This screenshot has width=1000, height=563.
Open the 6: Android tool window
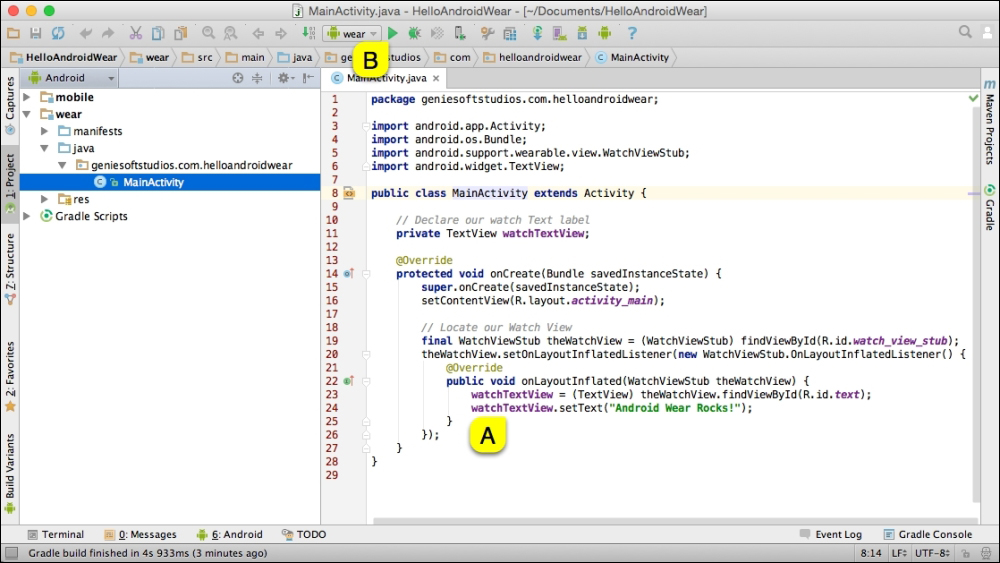tap(230, 534)
